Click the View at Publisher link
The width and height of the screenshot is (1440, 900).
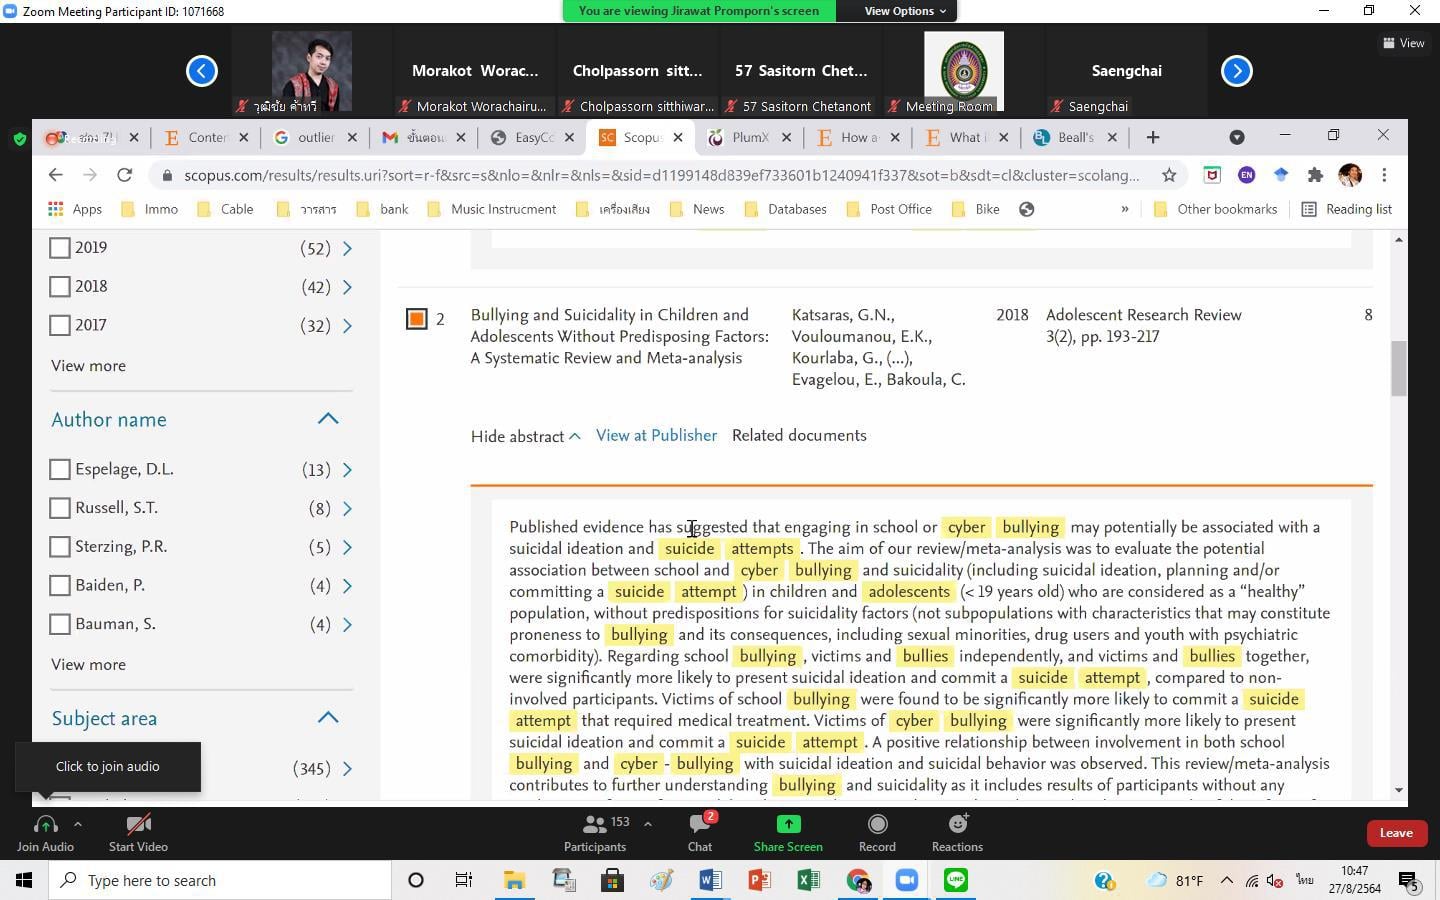point(656,436)
